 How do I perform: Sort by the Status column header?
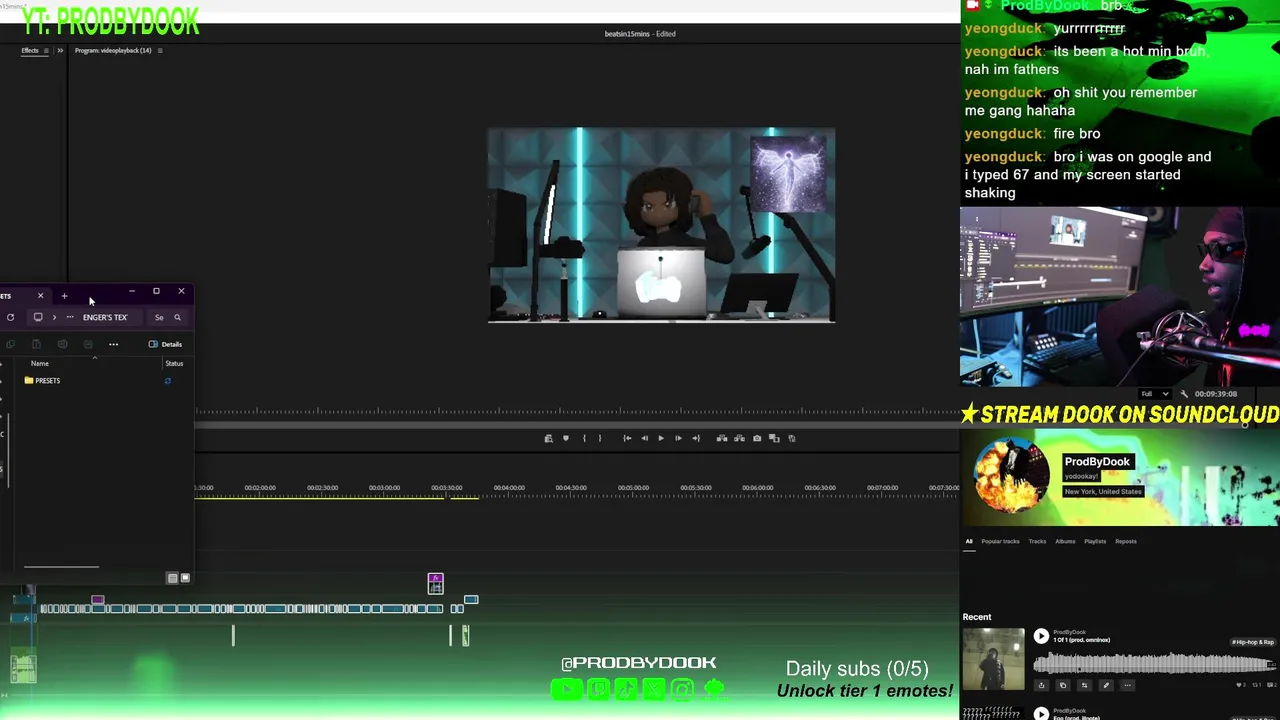coord(174,363)
